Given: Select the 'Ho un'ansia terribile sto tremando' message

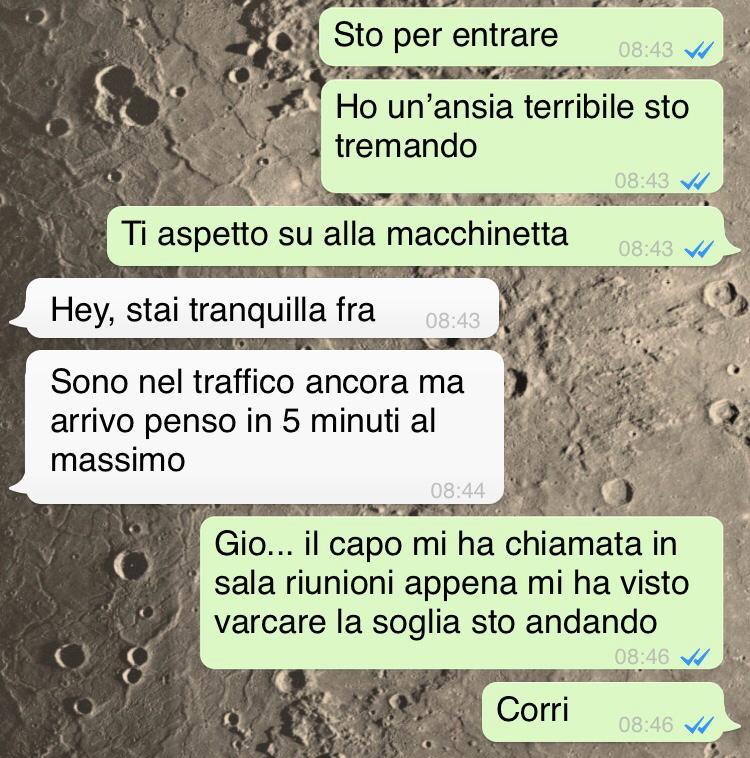Looking at the screenshot, I should coord(522,136).
